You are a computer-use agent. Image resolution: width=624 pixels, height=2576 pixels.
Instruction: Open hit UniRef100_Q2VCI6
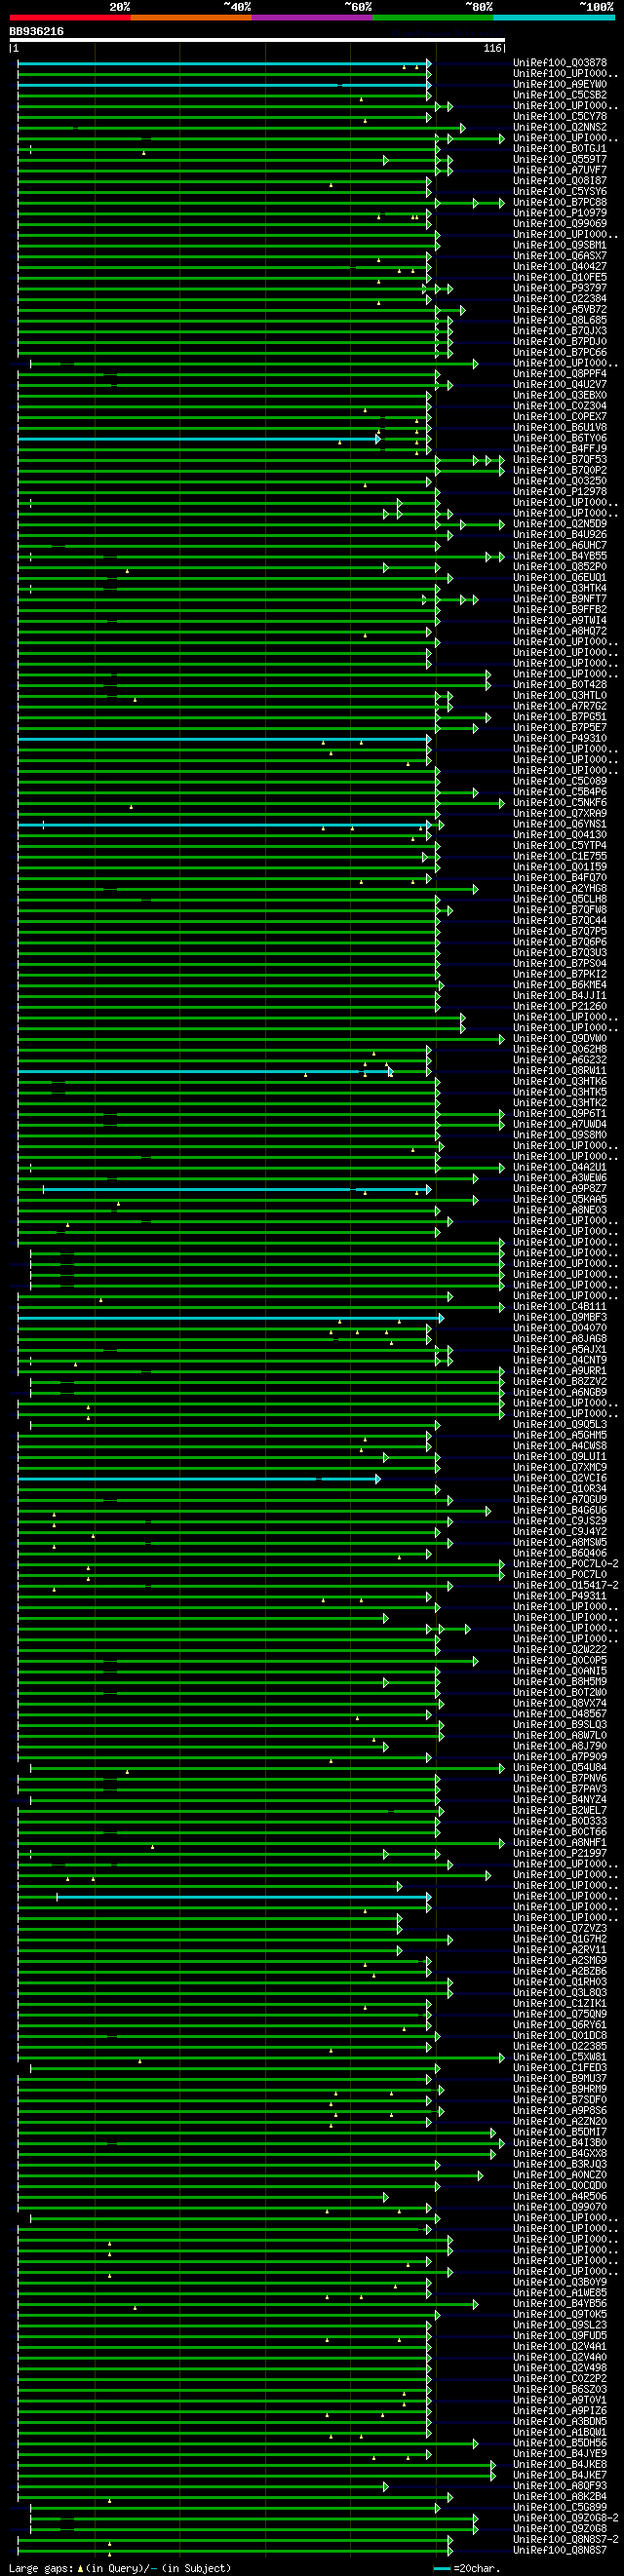[x=560, y=1478]
